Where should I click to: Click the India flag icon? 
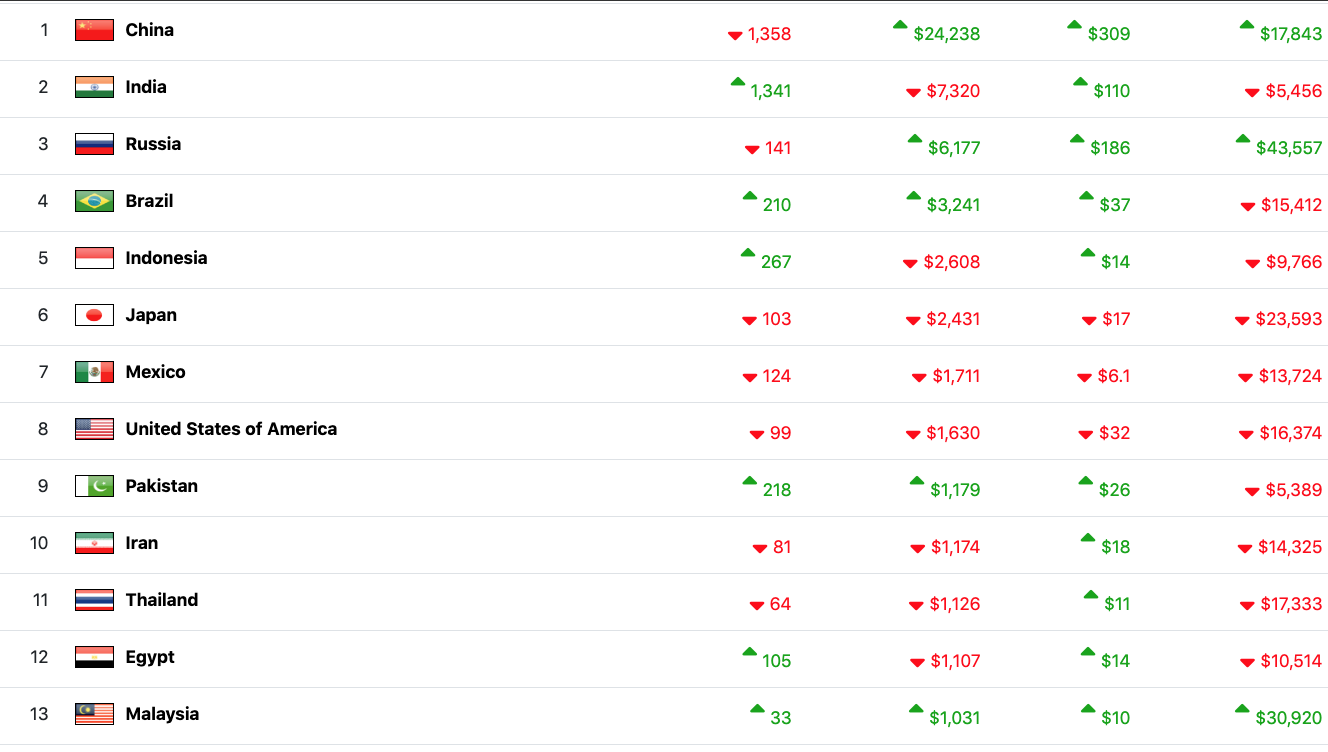click(x=94, y=87)
